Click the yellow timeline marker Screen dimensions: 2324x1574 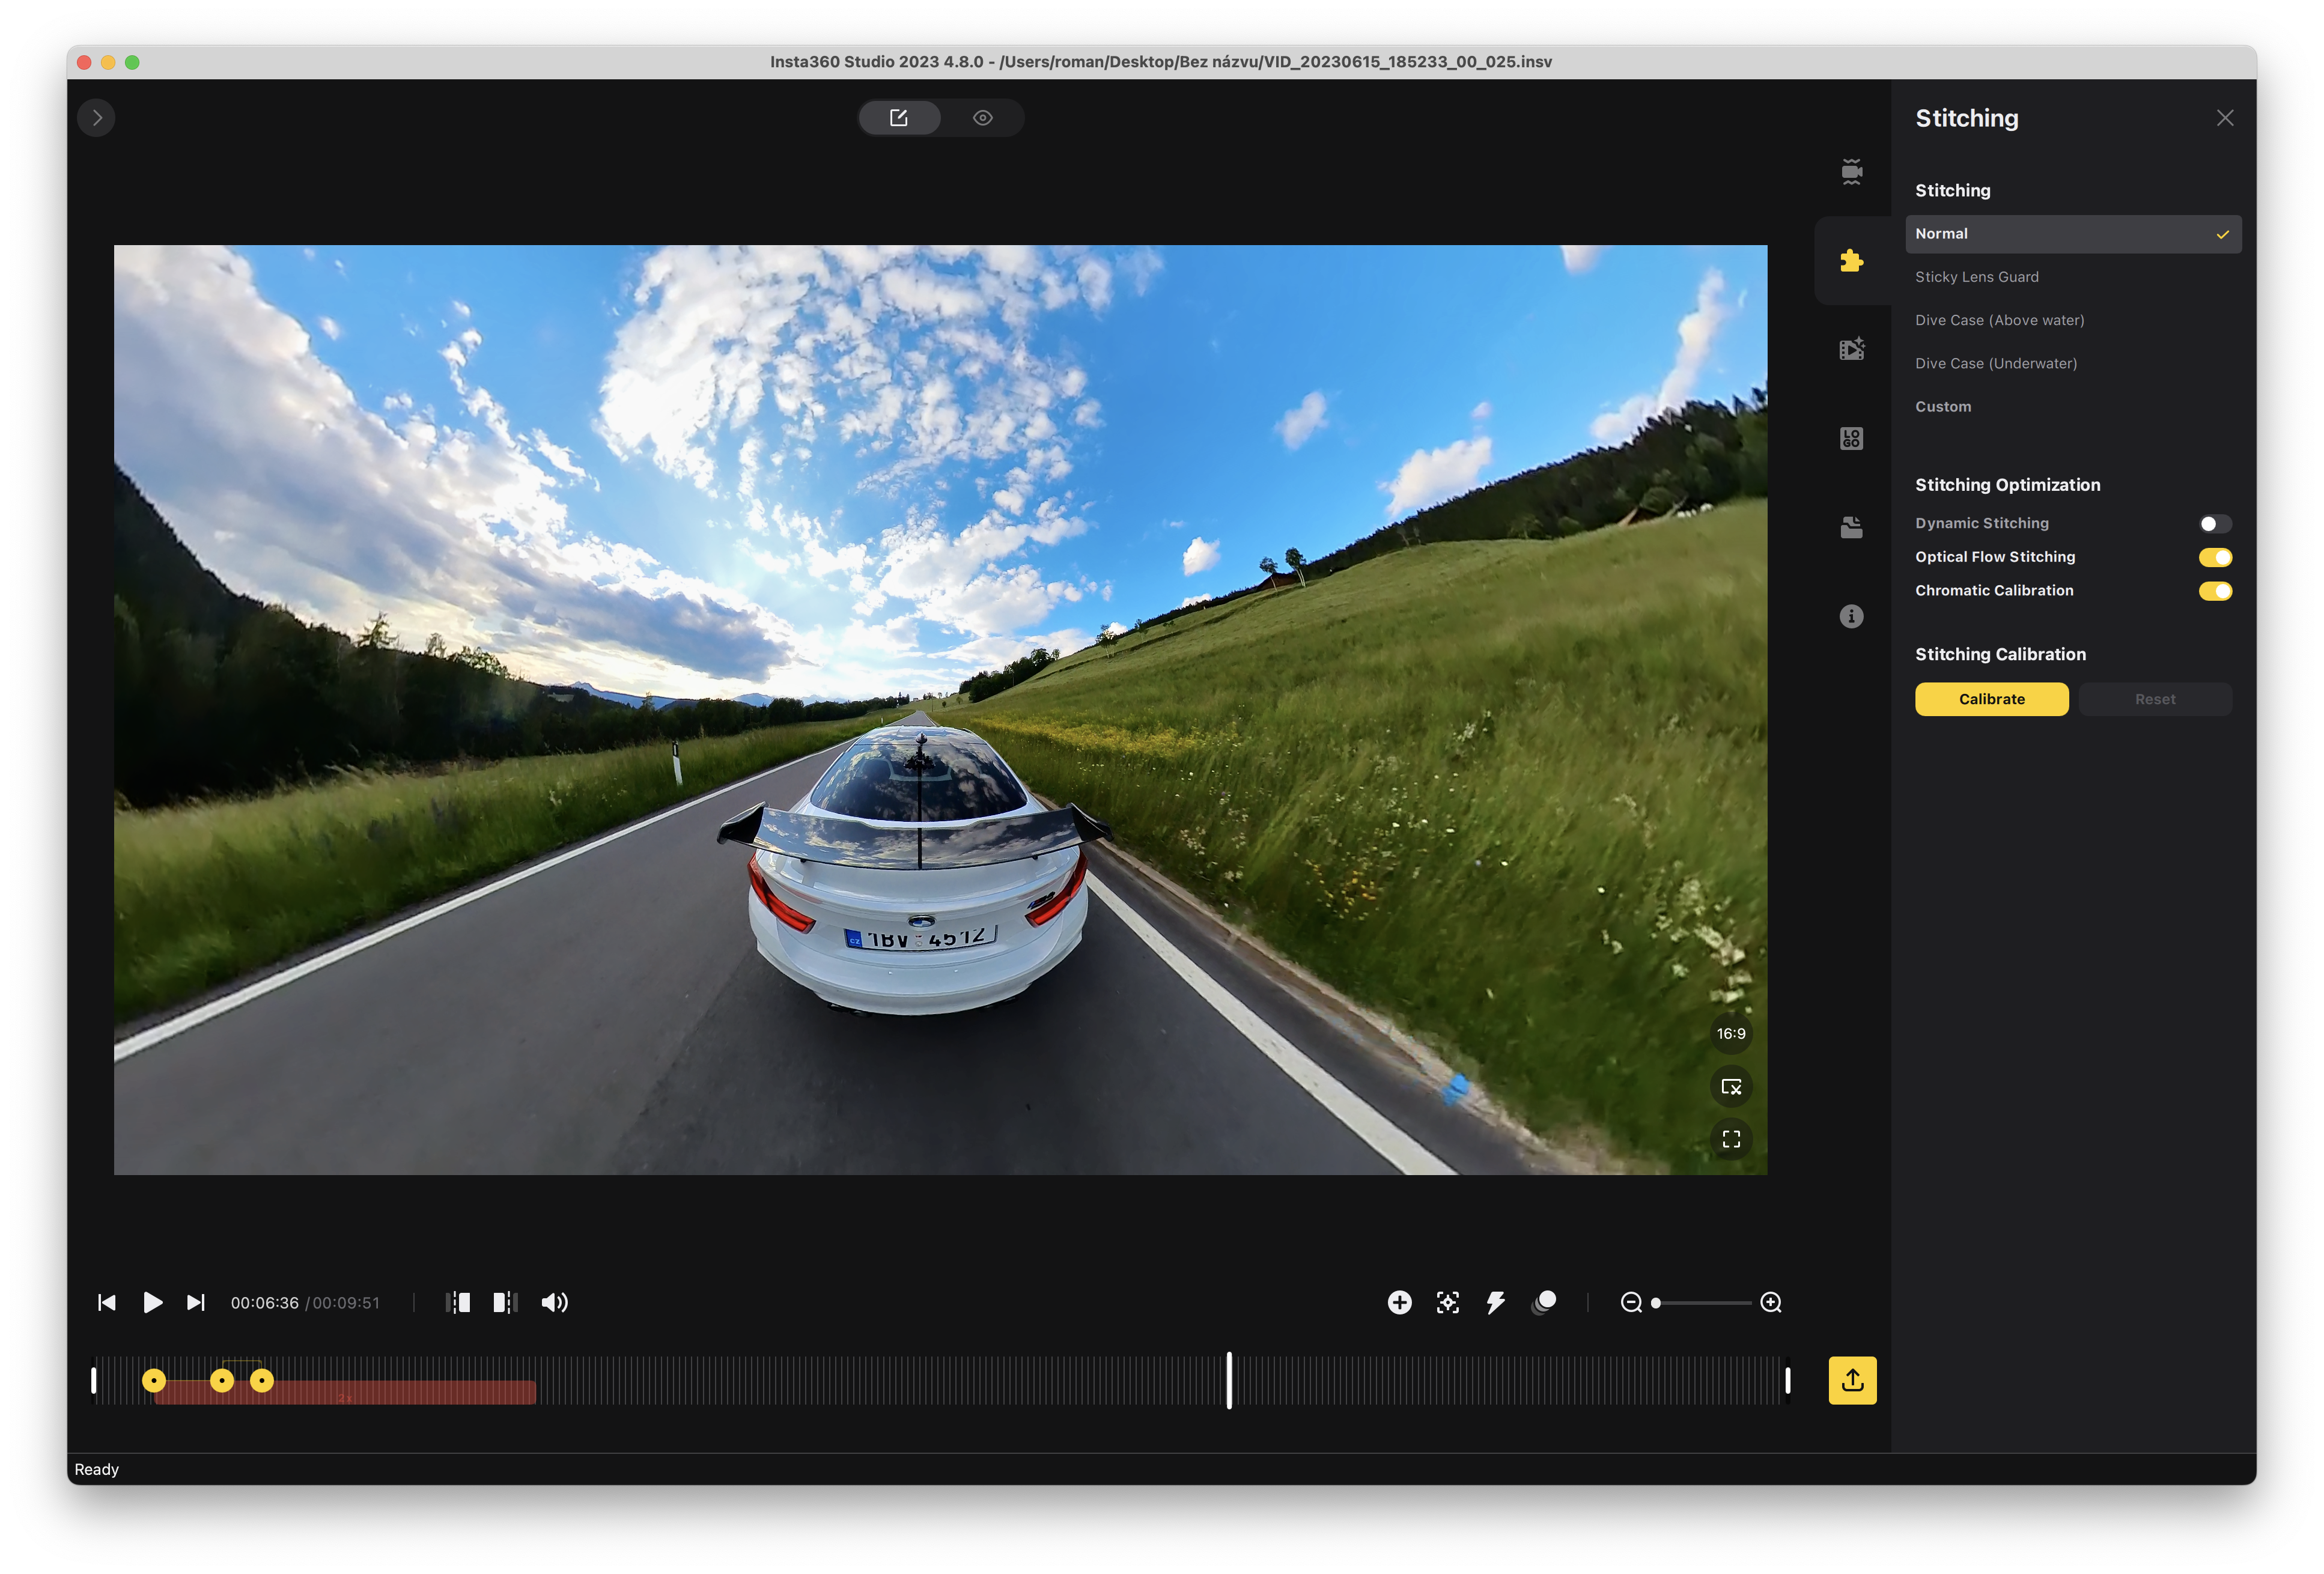coord(155,1381)
